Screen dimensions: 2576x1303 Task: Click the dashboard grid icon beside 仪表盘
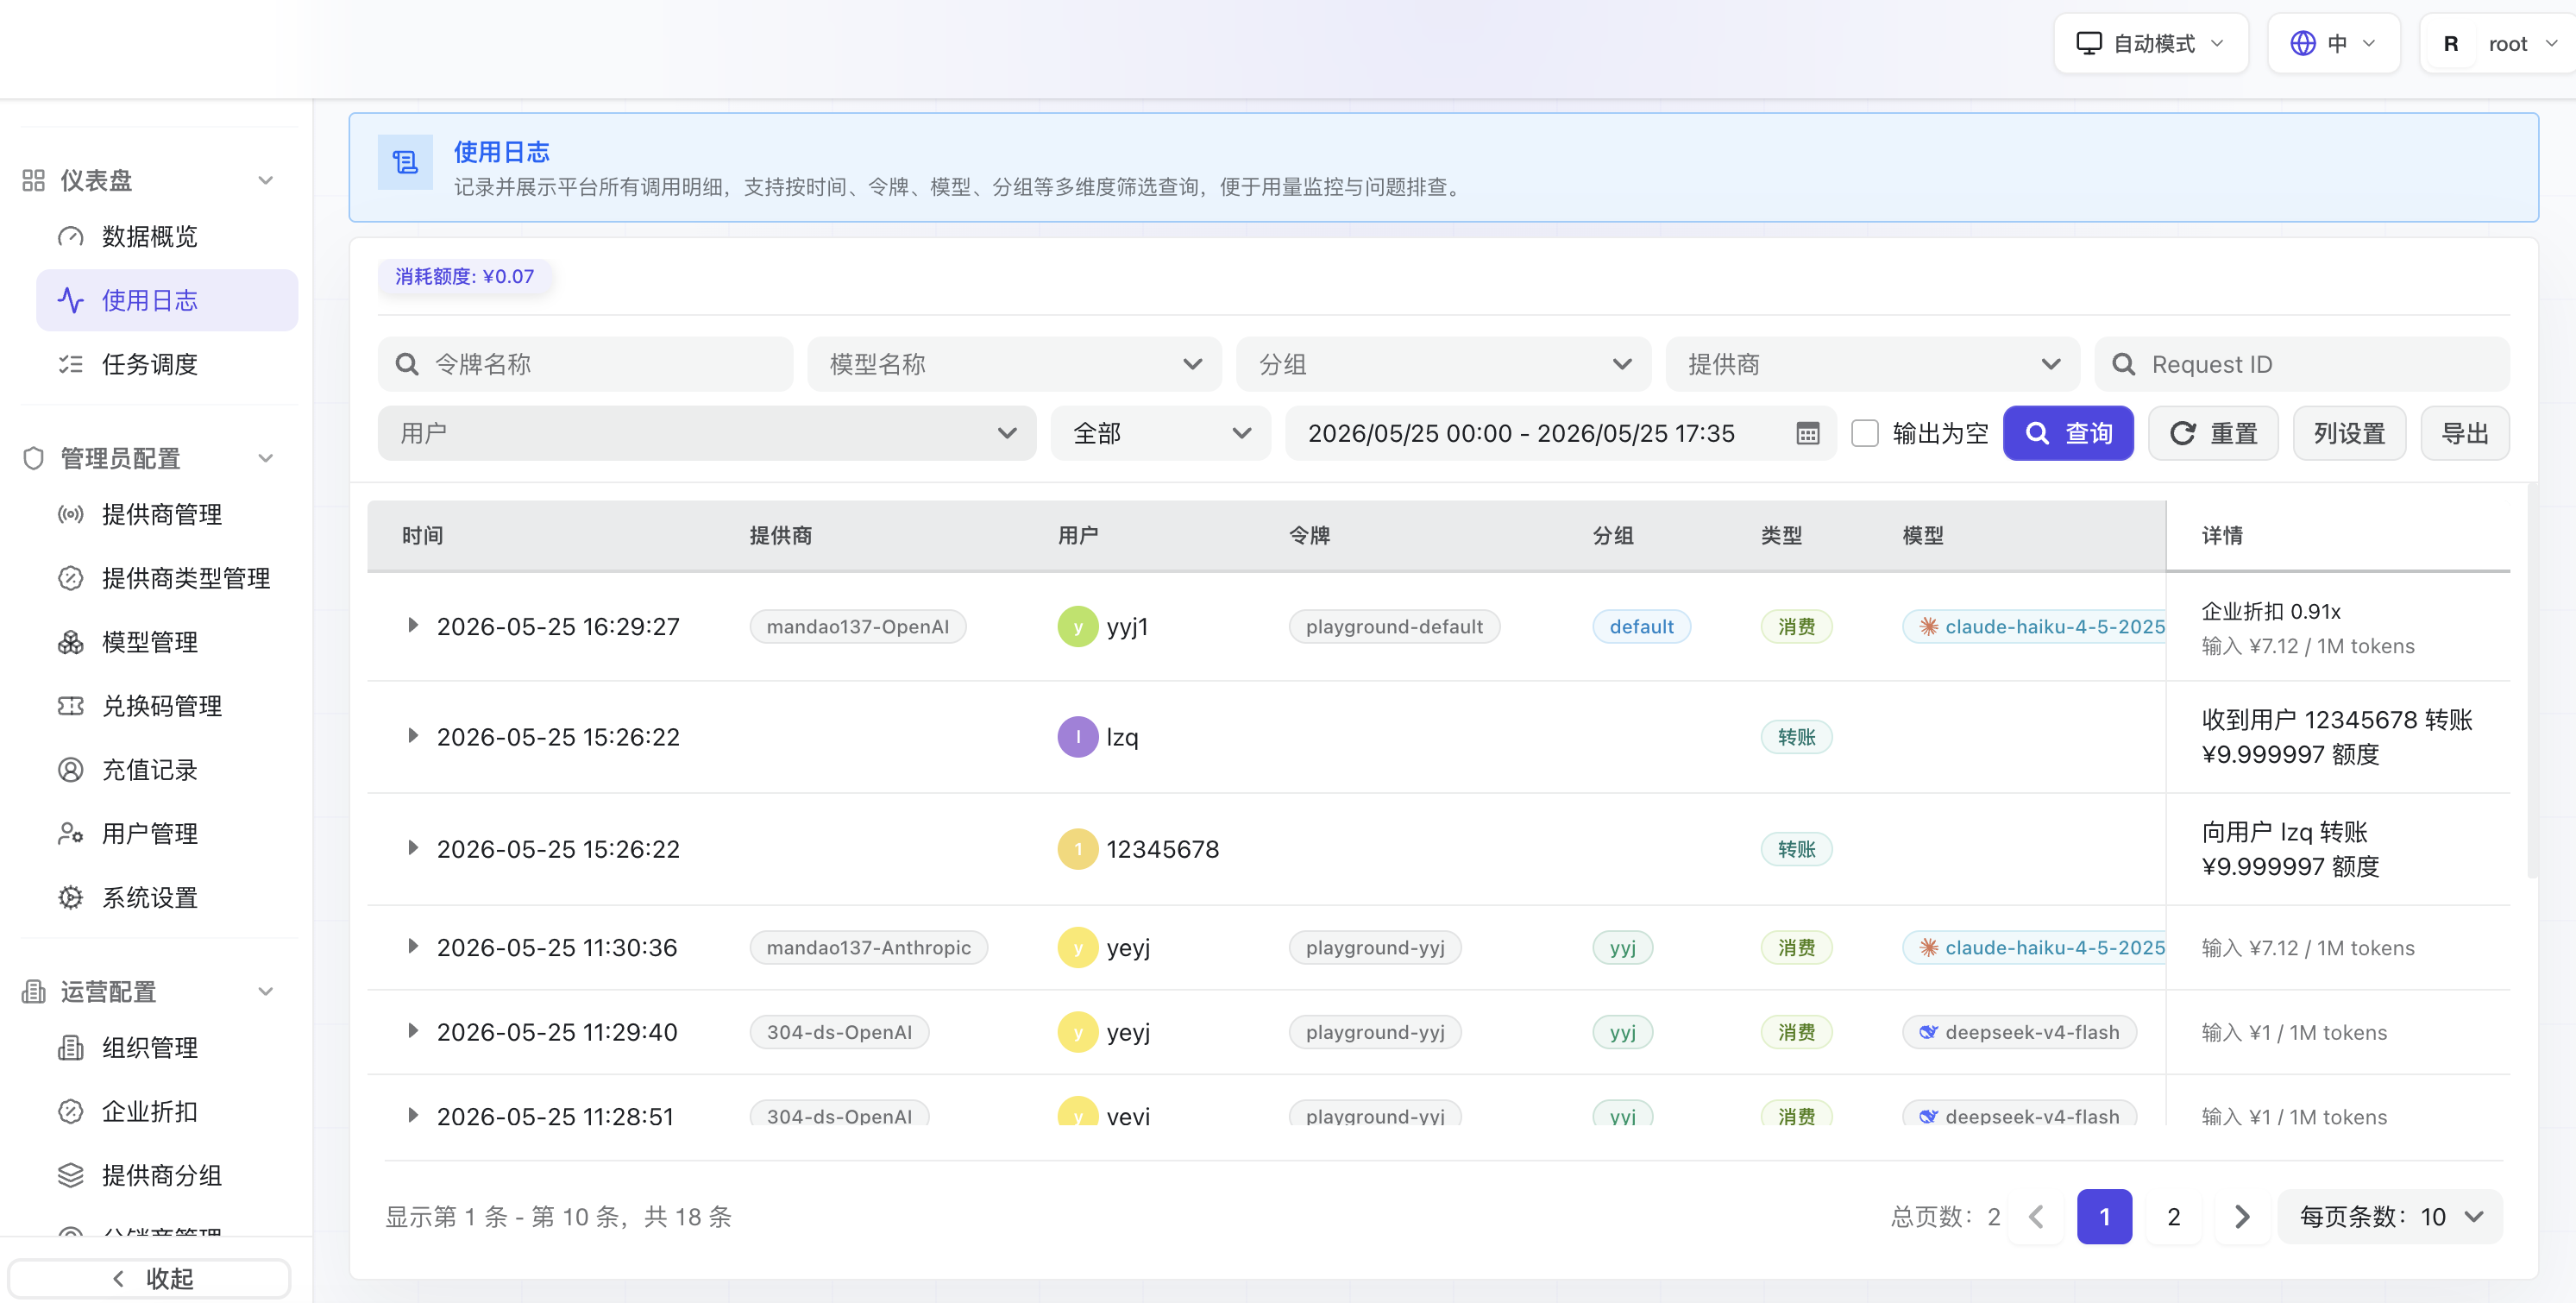coord(33,180)
